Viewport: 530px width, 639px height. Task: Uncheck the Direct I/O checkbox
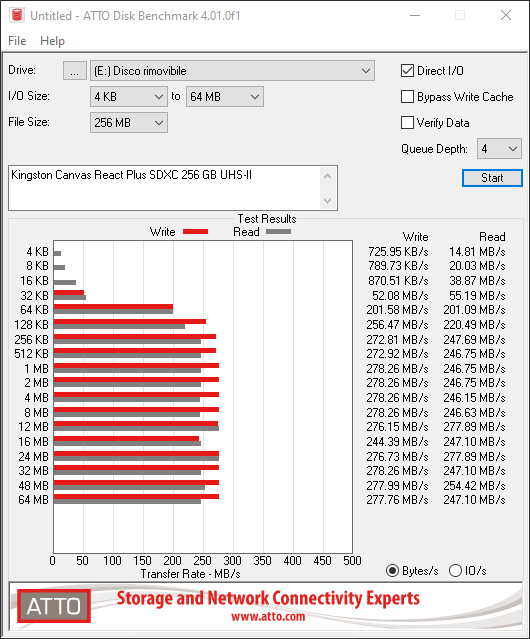(407, 71)
